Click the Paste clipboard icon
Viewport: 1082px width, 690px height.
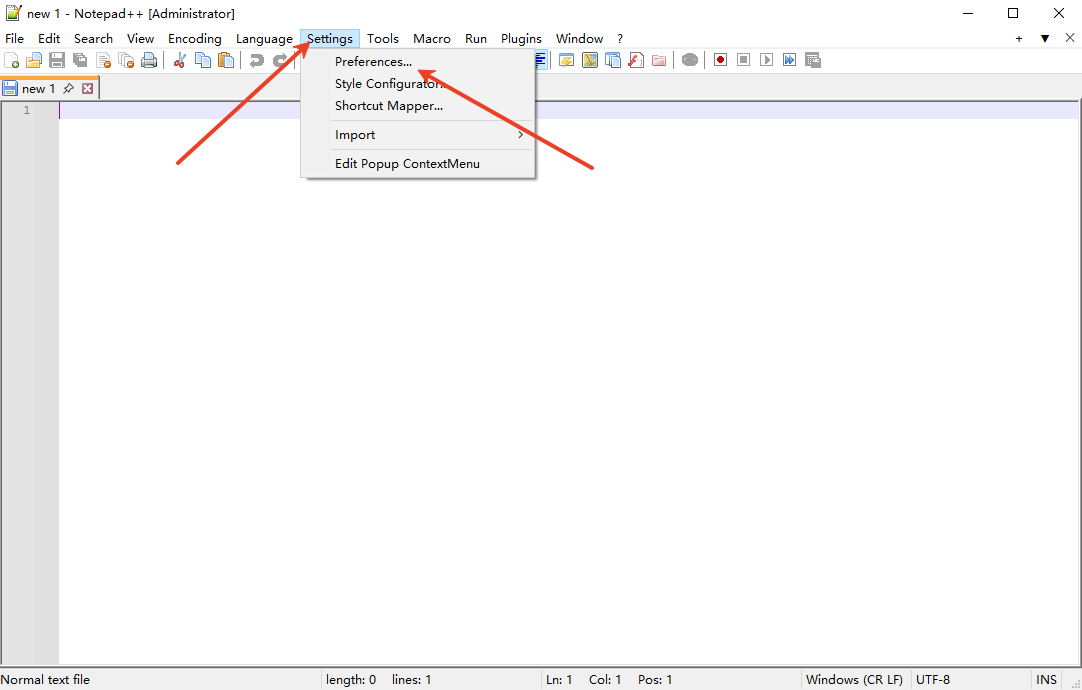click(x=226, y=61)
